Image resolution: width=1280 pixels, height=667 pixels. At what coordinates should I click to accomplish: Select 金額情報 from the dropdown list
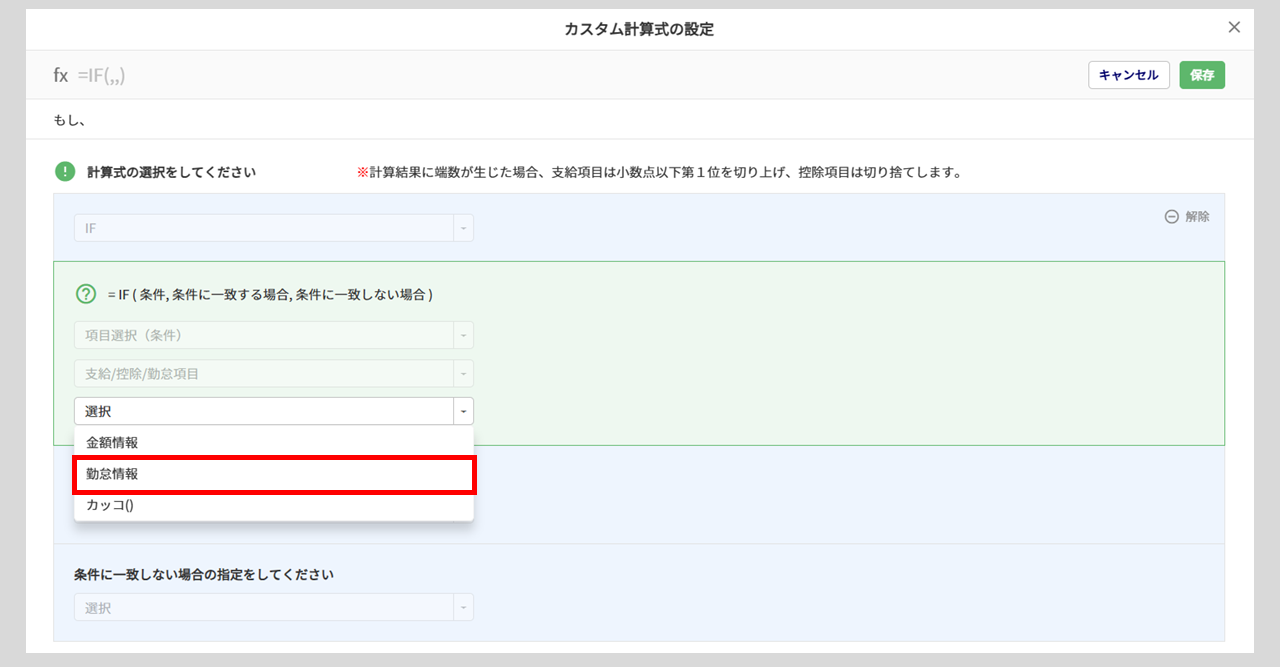(x=274, y=442)
